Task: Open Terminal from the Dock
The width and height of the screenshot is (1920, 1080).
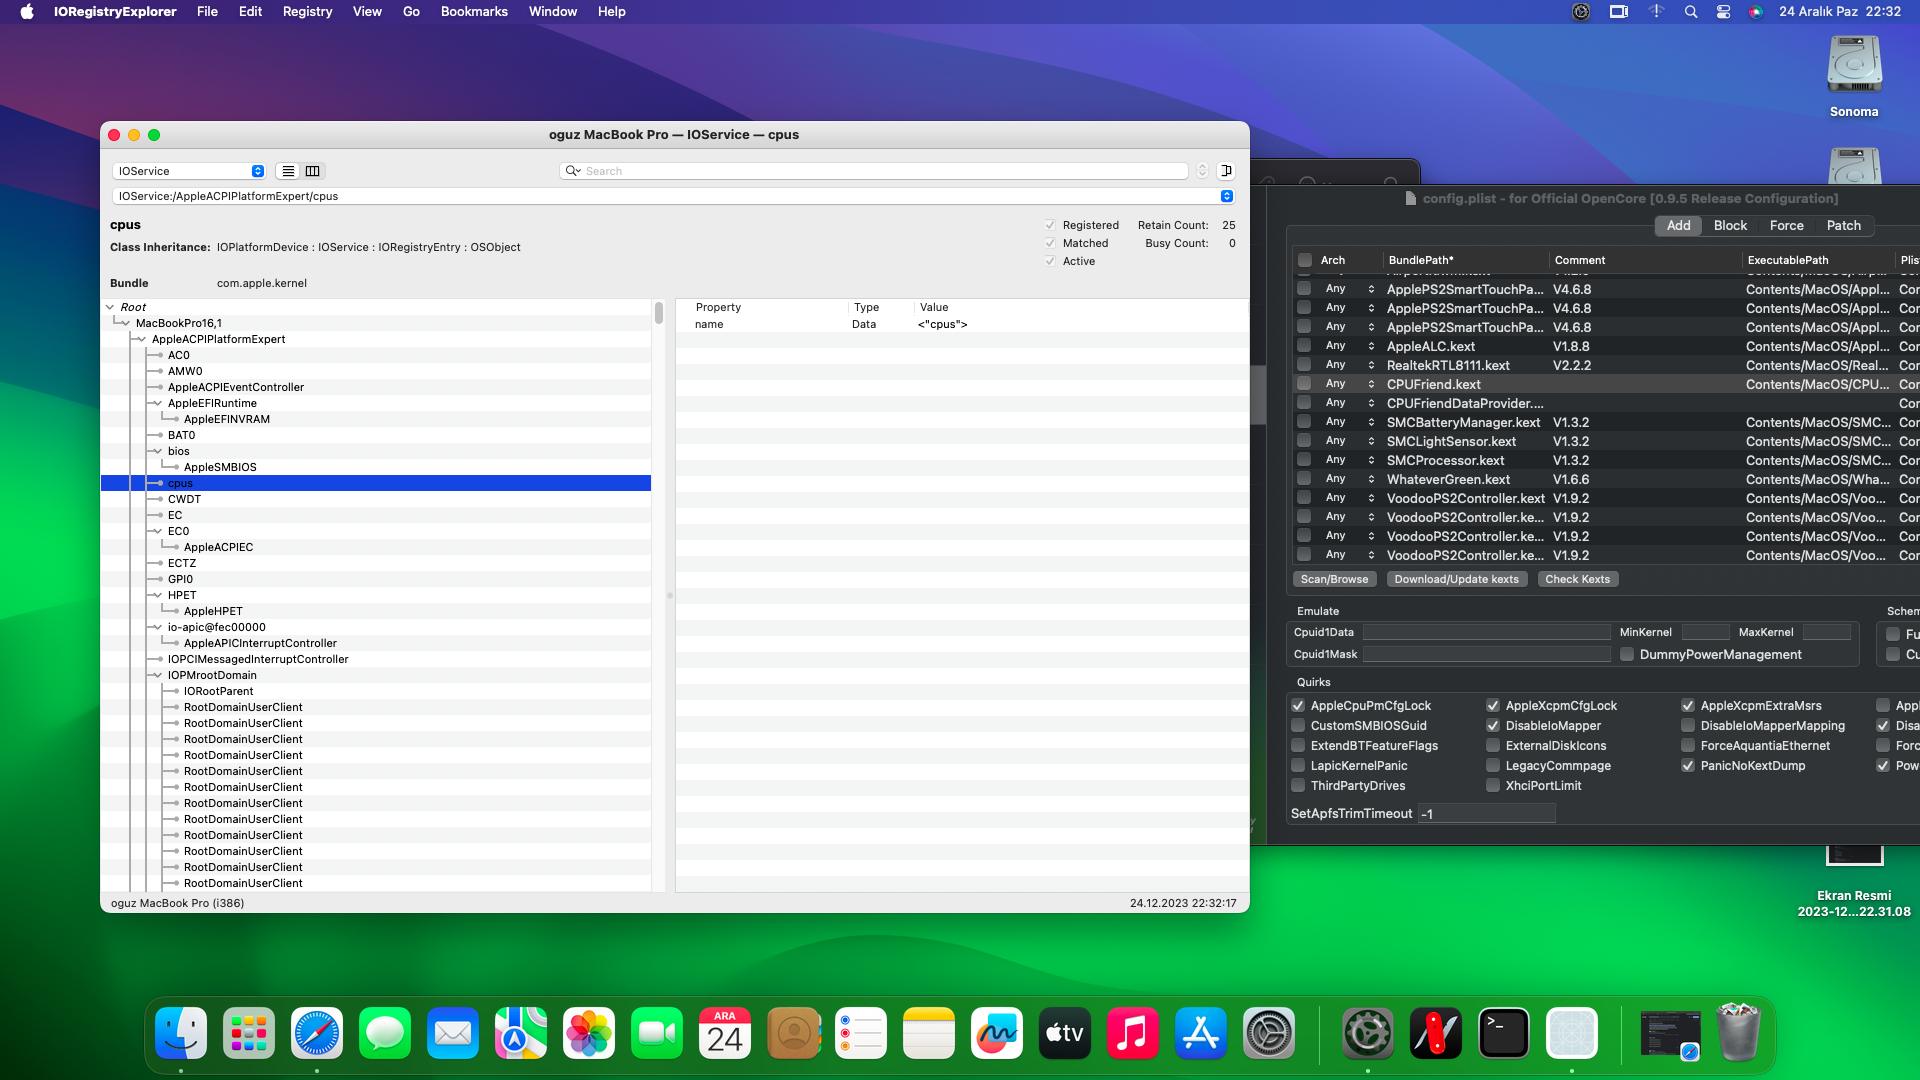Action: click(1504, 1033)
